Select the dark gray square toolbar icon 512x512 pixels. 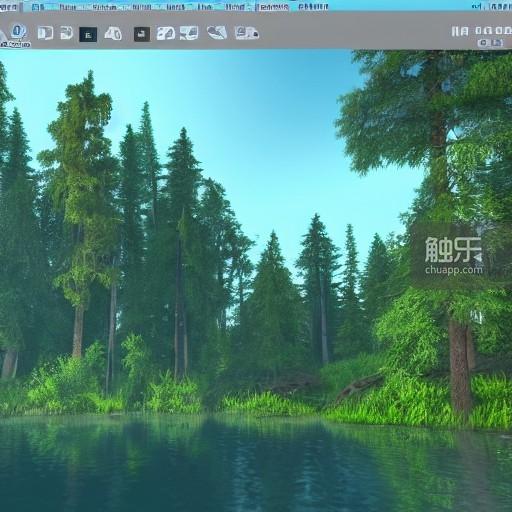tap(142, 34)
